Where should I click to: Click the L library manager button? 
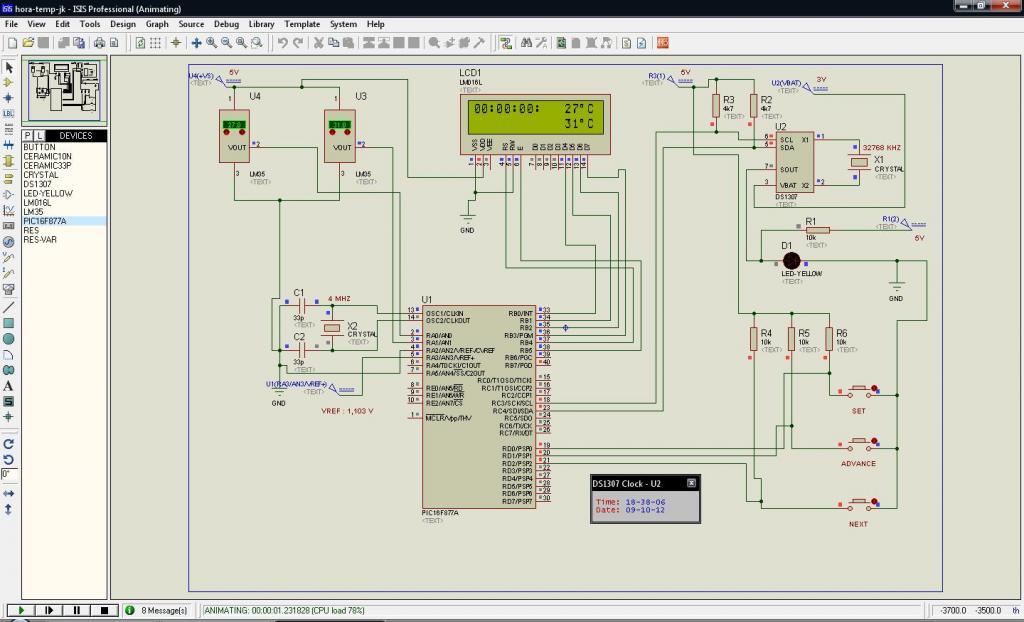(x=39, y=135)
